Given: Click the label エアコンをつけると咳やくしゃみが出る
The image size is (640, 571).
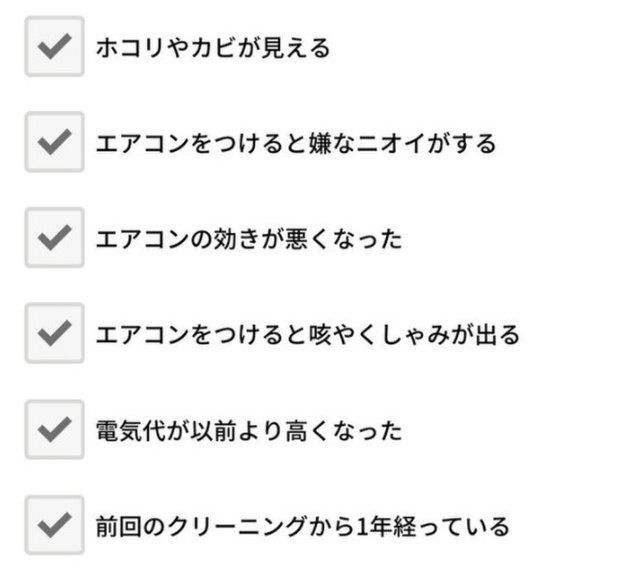Looking at the screenshot, I should (x=307, y=335).
